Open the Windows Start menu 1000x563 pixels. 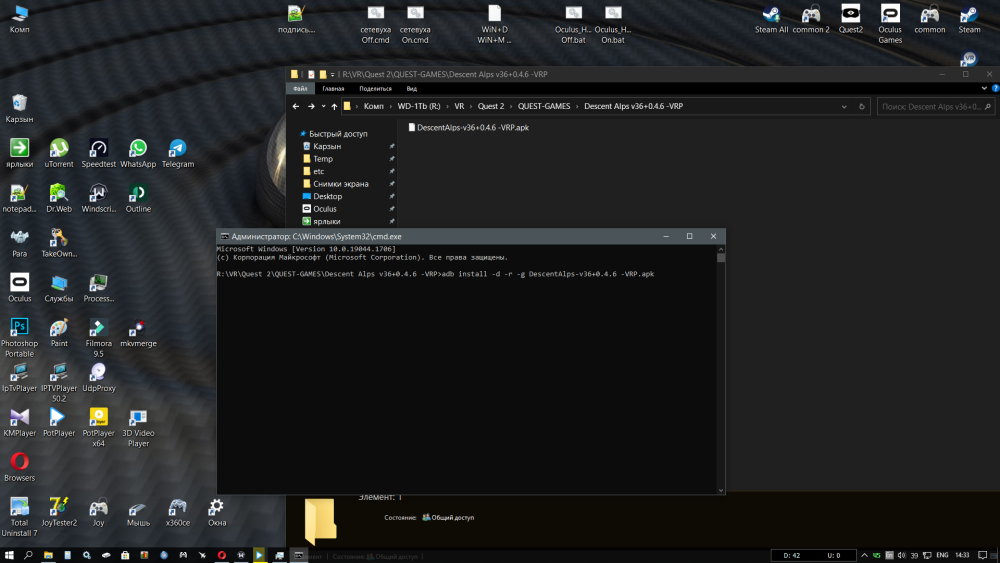coord(9,555)
